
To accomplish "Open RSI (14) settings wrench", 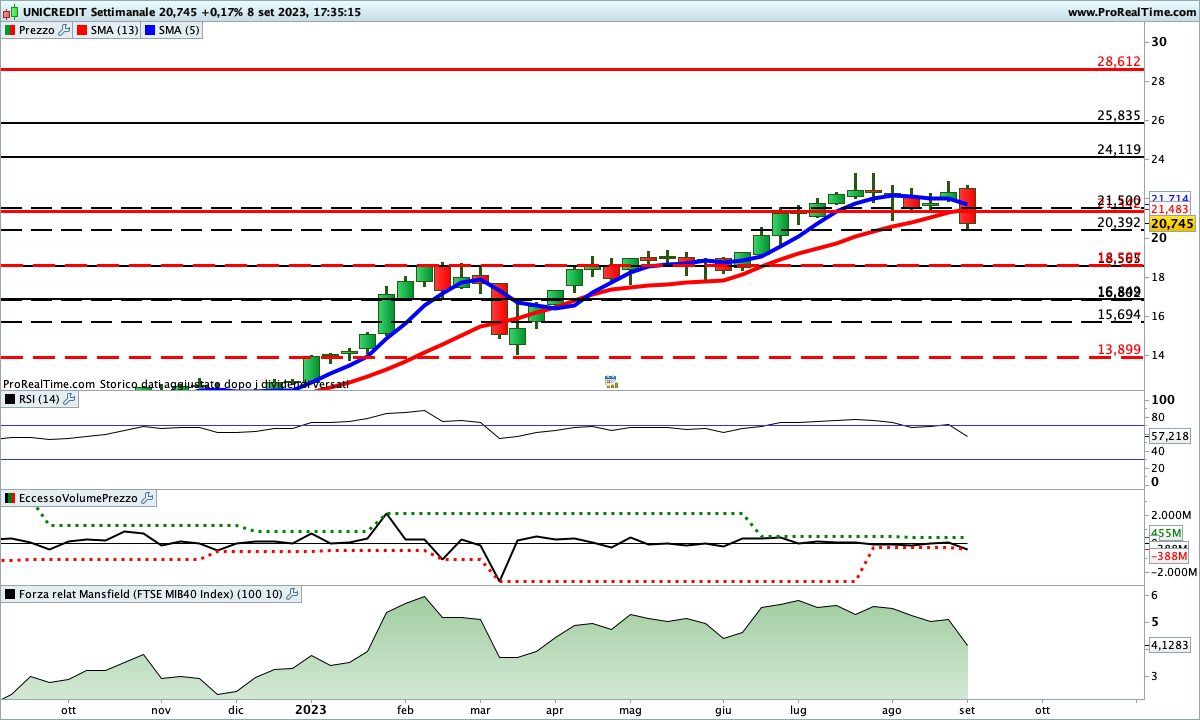I will pos(69,399).
